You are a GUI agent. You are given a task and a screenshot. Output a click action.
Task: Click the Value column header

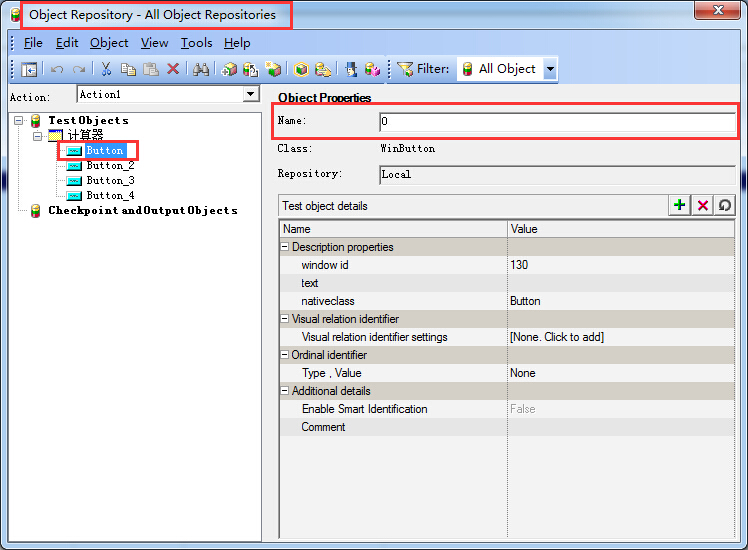pyautogui.click(x=621, y=229)
